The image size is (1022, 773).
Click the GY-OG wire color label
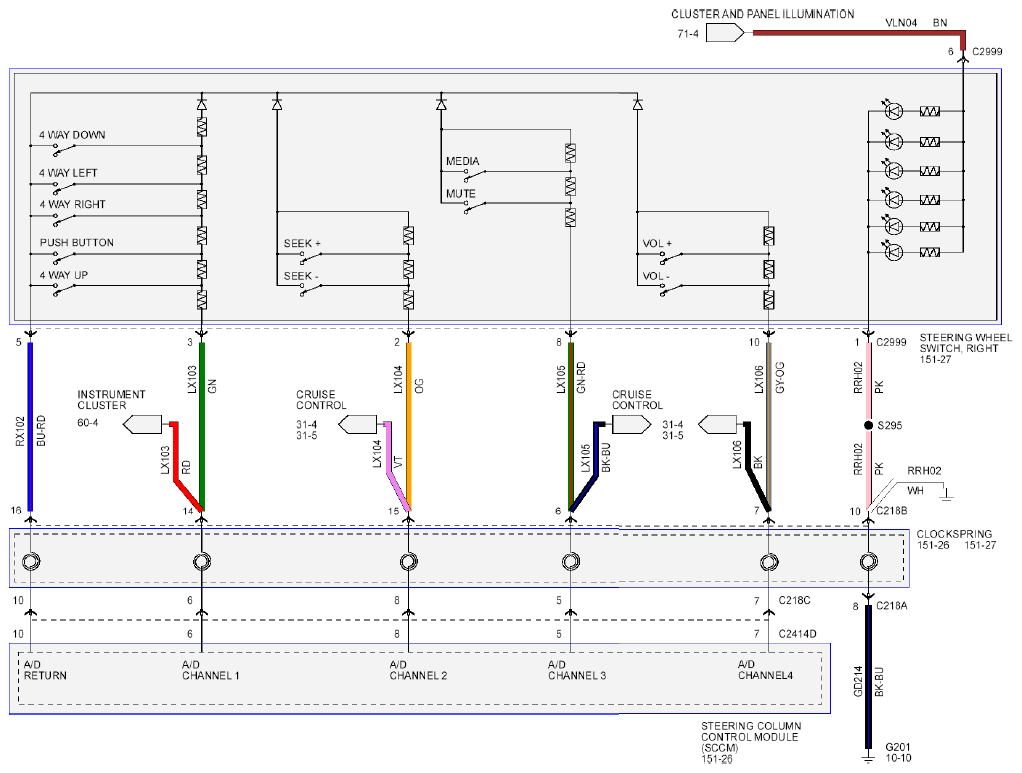click(x=780, y=378)
